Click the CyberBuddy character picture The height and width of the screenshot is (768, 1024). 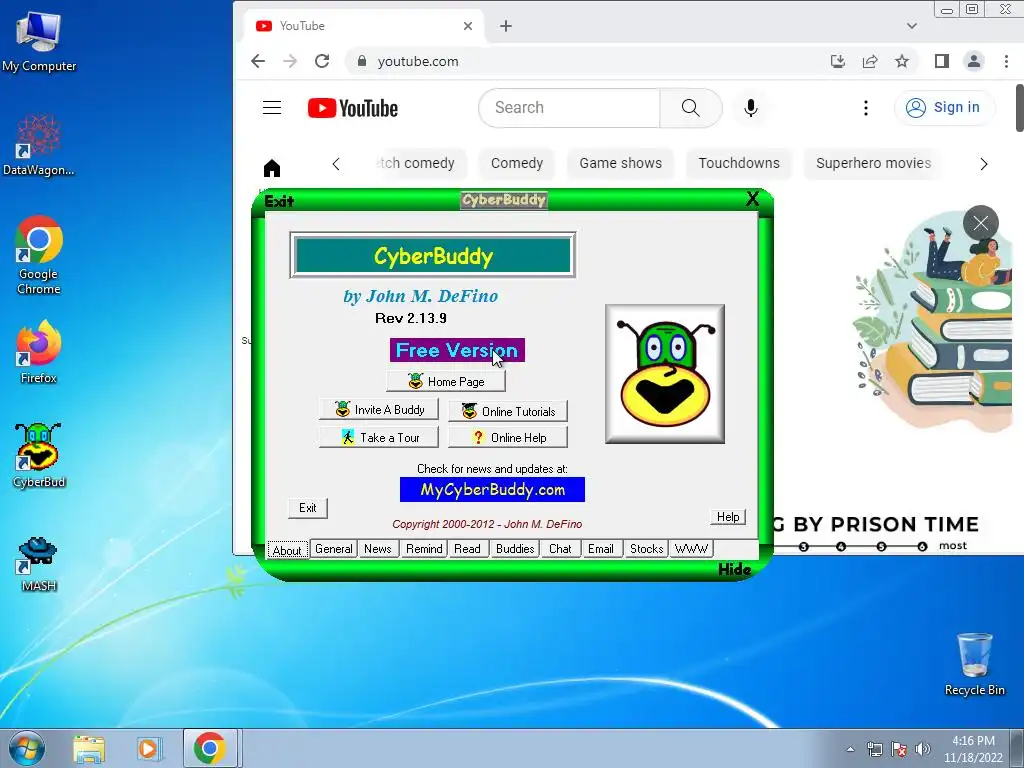pyautogui.click(x=665, y=374)
